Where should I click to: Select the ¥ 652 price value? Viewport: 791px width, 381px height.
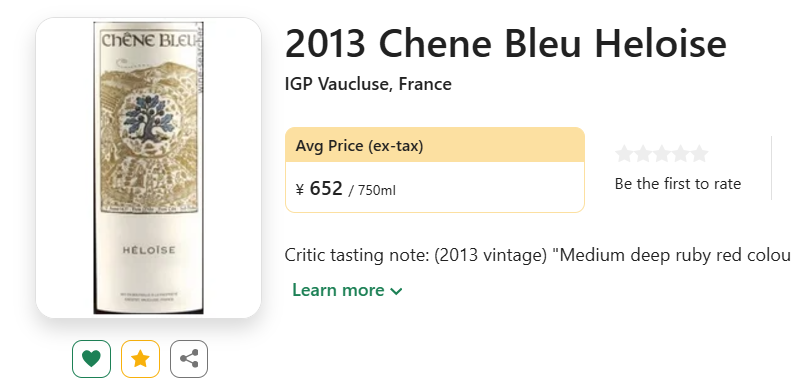319,189
